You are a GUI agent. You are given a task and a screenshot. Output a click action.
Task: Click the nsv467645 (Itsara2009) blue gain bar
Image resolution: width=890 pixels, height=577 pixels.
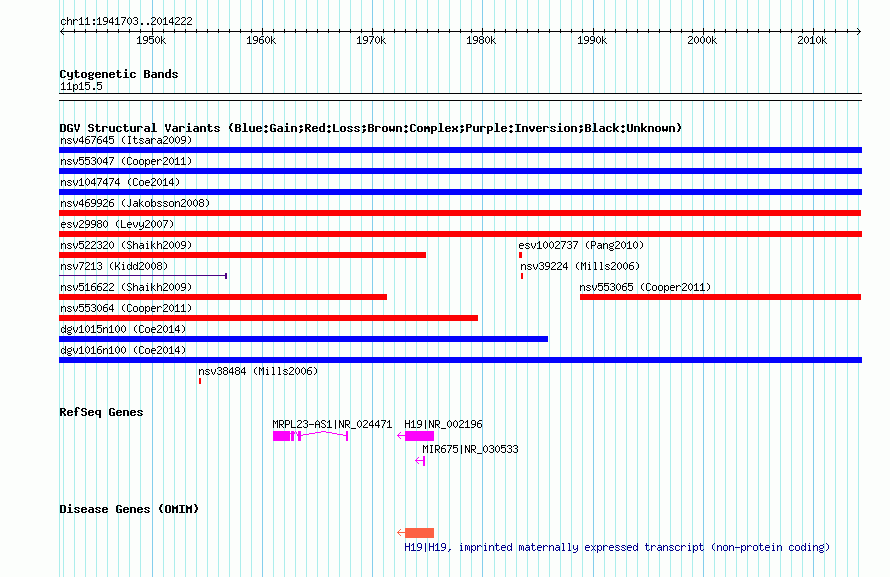point(460,150)
